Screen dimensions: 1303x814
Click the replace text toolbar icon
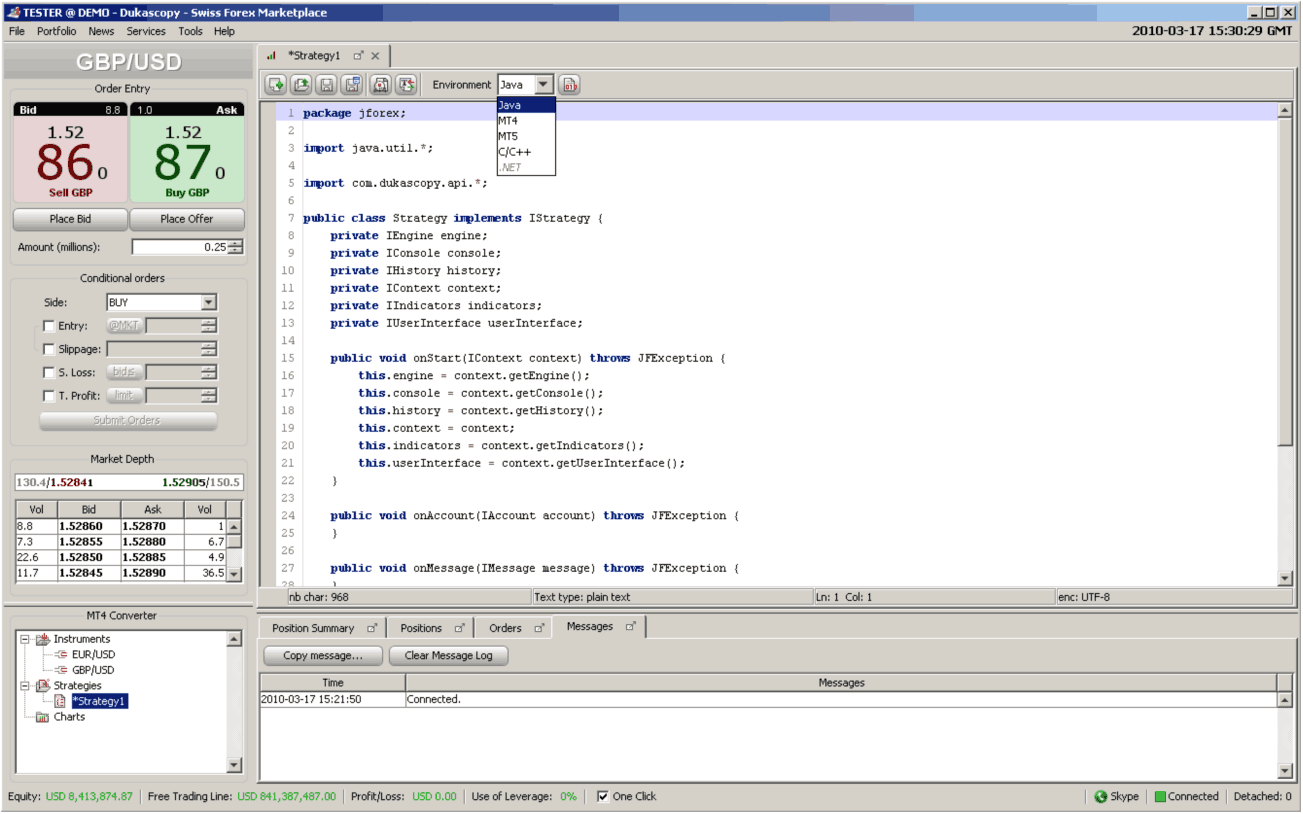coord(406,85)
